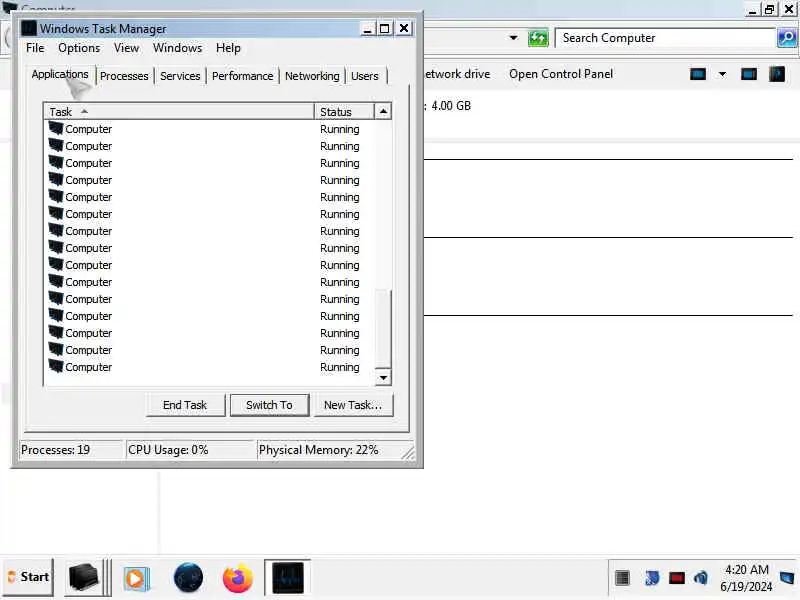This screenshot has height=600, width=800.
Task: Click the help icon in Computer toolbar
Action: pos(777,74)
